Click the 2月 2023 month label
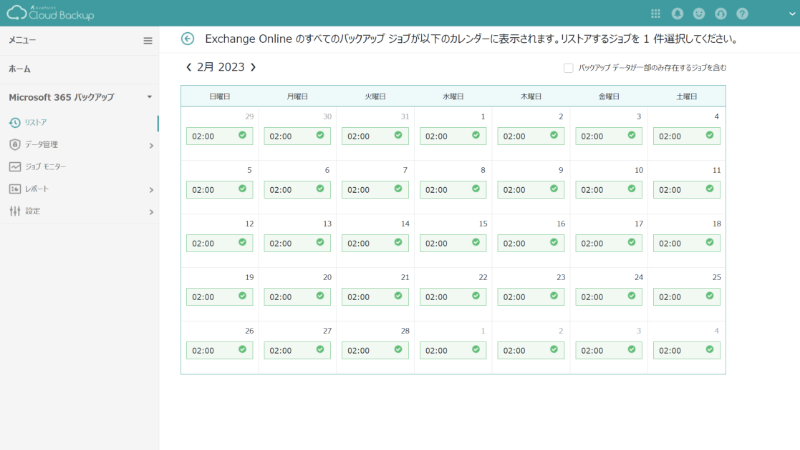800x450 pixels. click(221, 67)
